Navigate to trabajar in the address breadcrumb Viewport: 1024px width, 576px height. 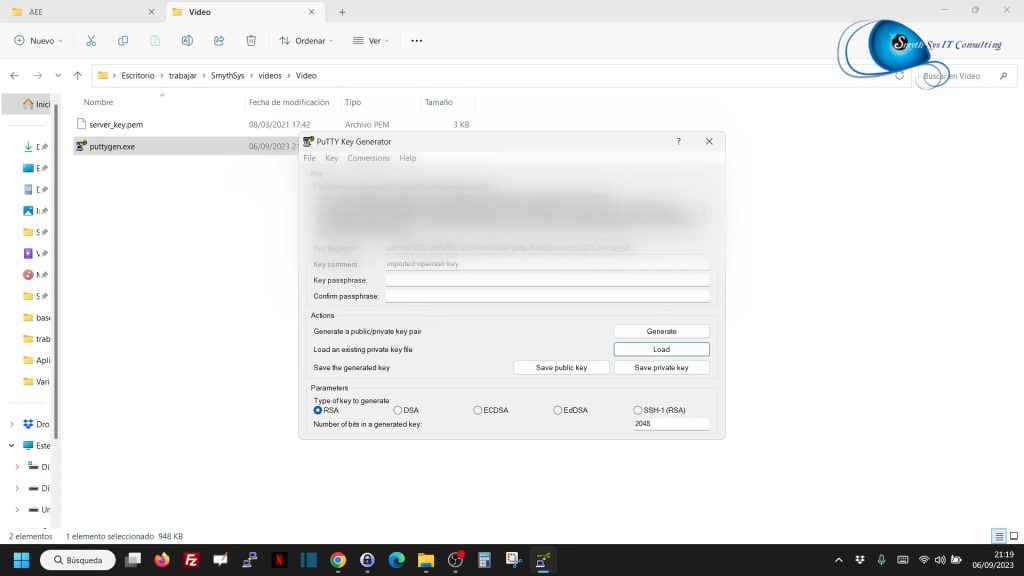pos(183,76)
